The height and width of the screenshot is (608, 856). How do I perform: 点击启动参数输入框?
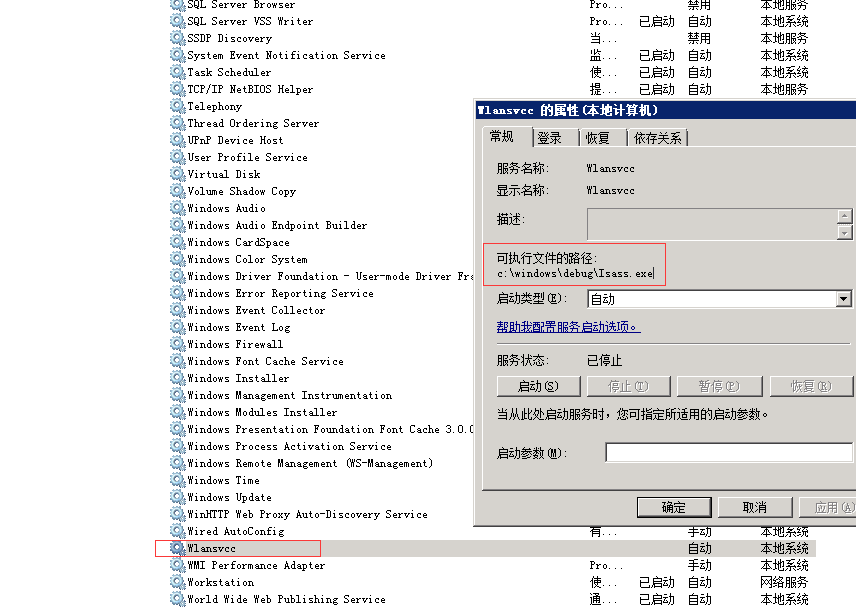pos(728,452)
